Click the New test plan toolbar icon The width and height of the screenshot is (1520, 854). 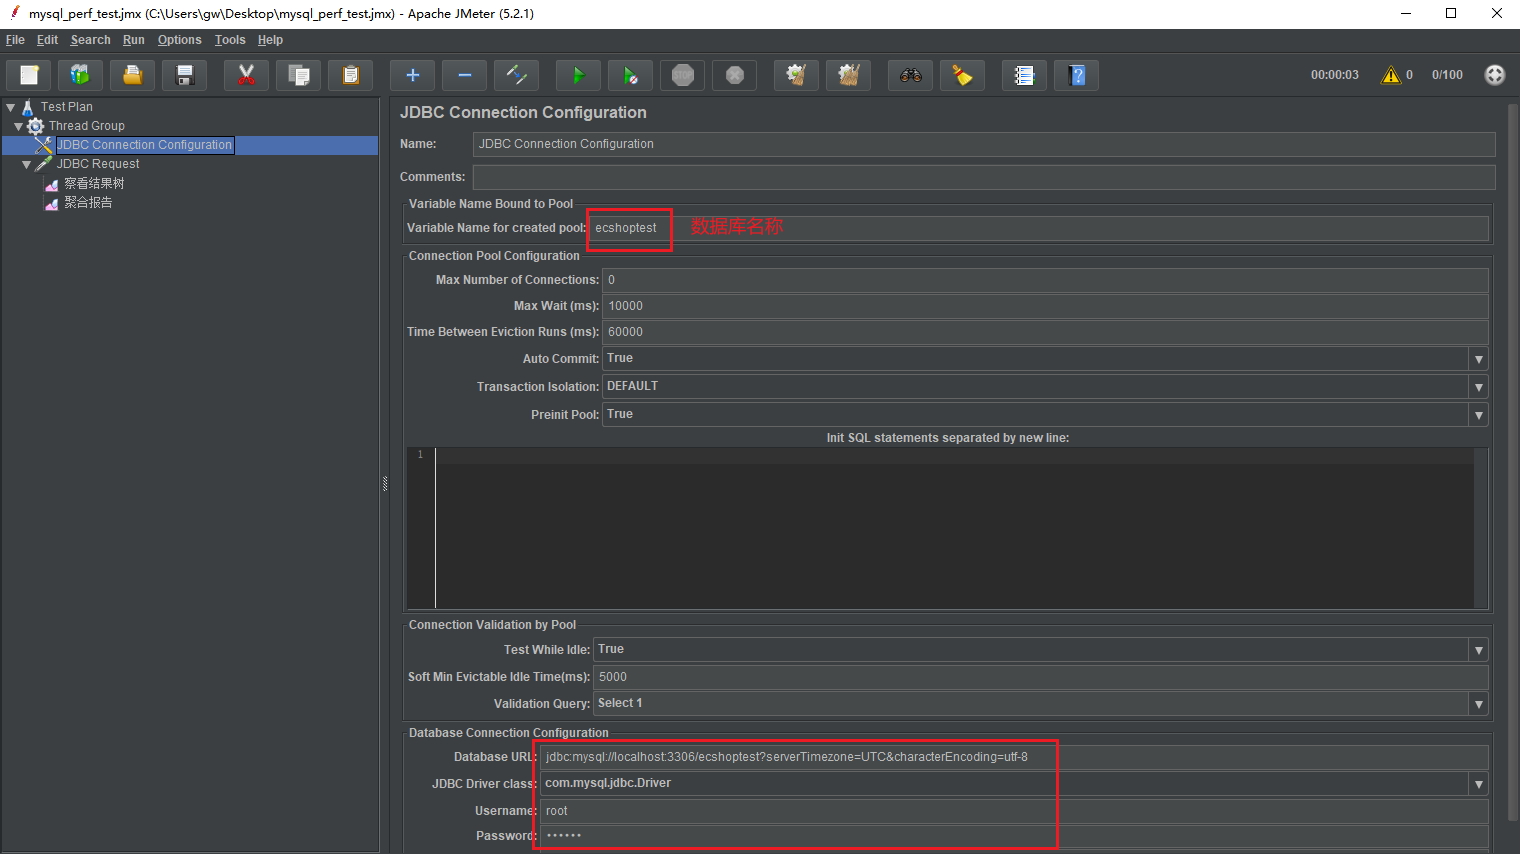tap(29, 75)
